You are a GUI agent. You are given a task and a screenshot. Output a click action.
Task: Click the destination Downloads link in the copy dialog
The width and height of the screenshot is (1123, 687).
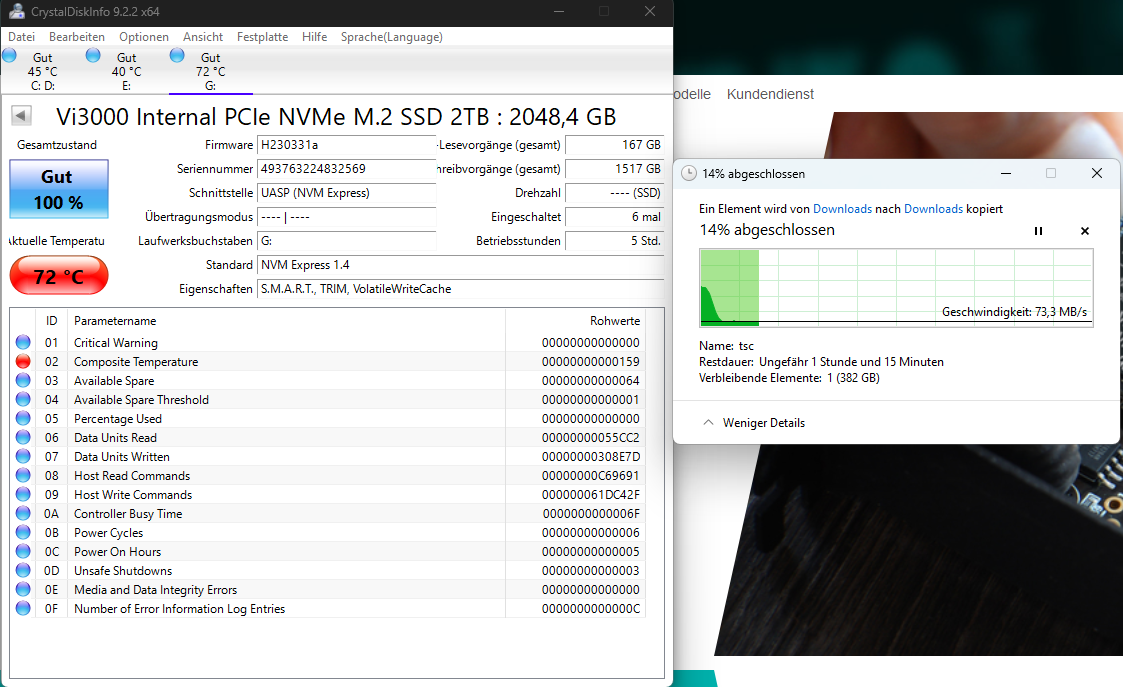[933, 208]
